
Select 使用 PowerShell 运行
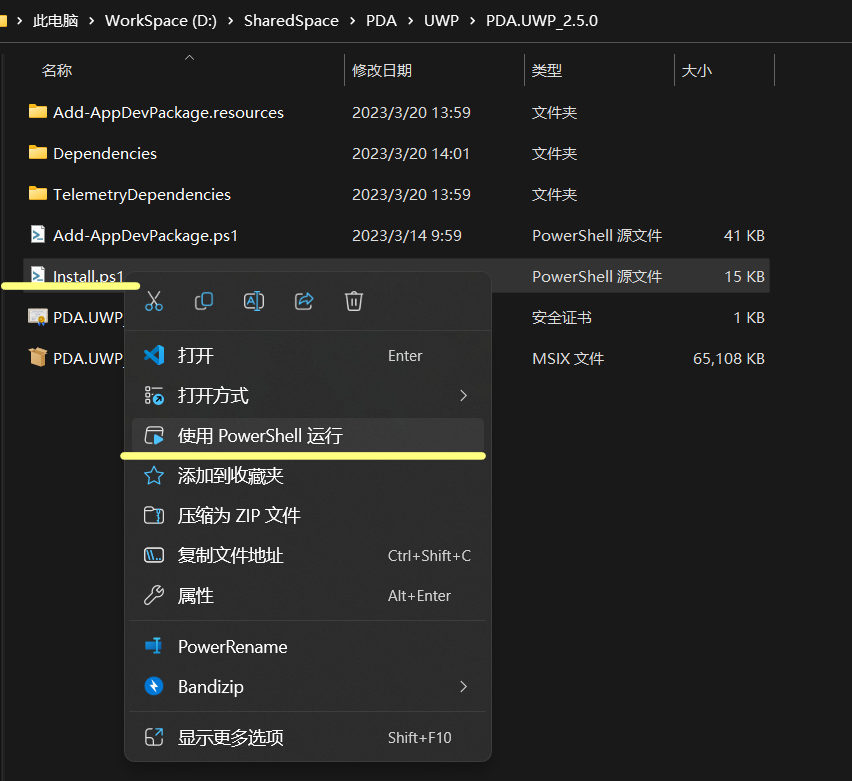(x=308, y=436)
